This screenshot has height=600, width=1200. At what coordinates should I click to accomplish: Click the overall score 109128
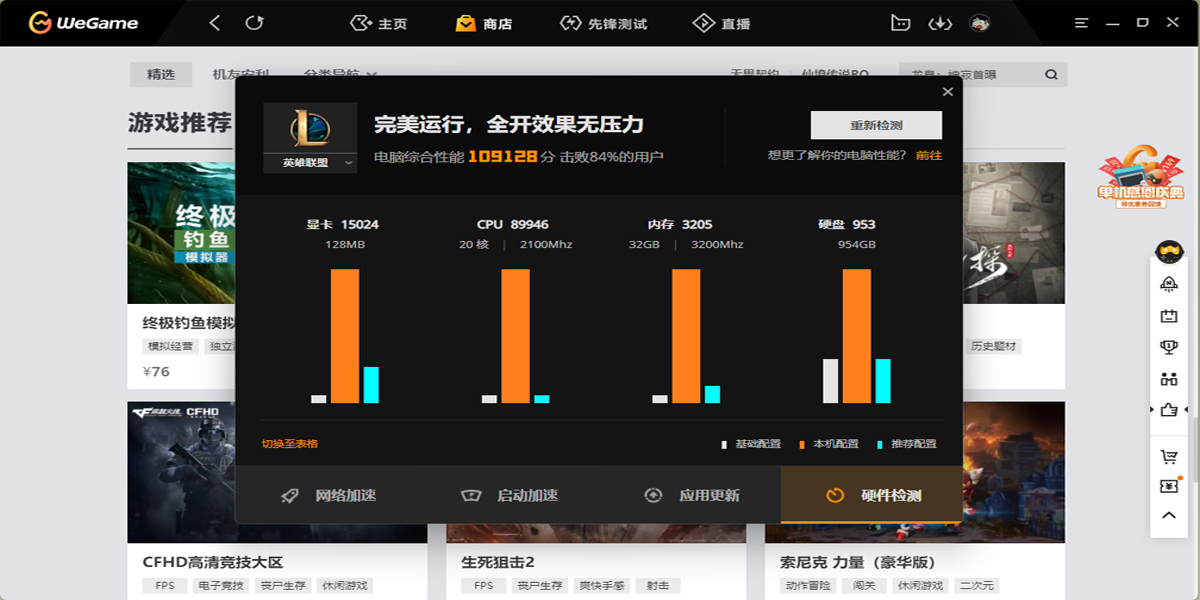point(503,156)
